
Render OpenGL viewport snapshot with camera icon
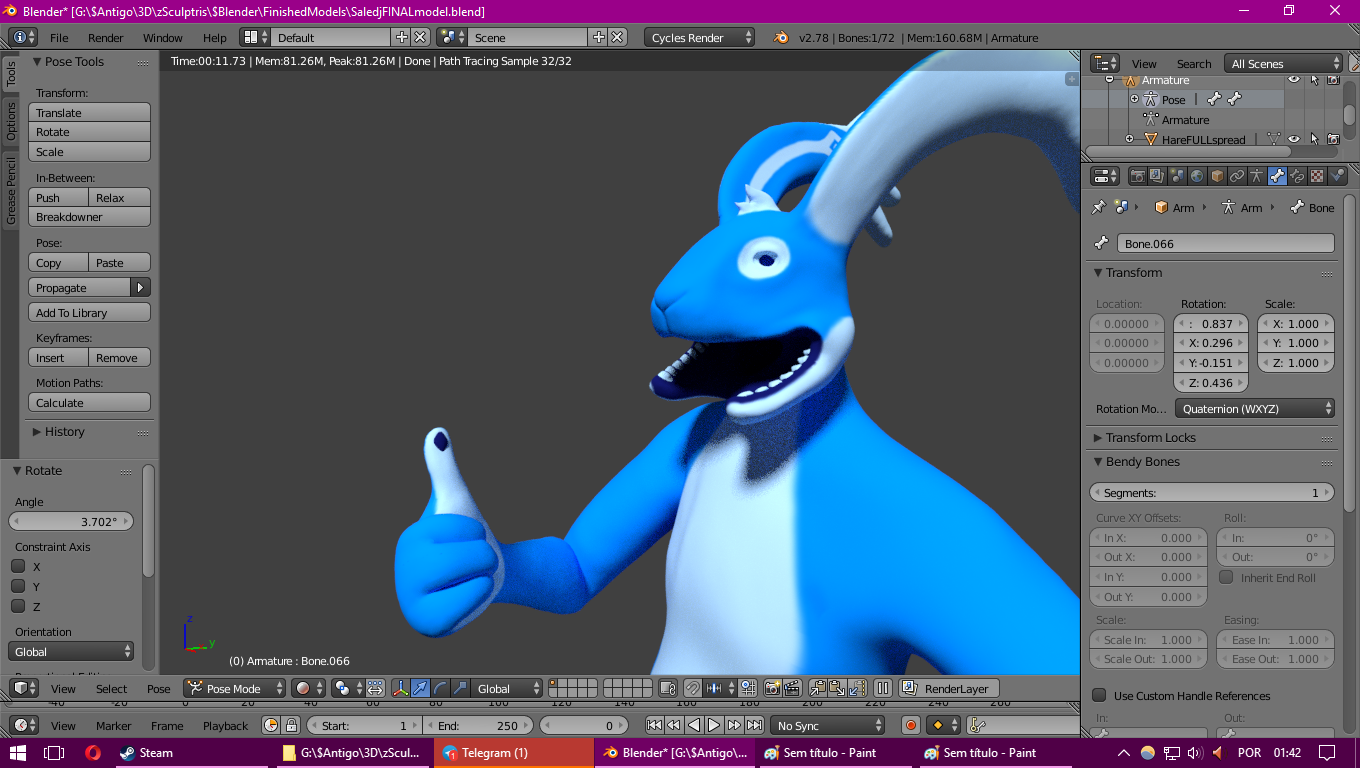click(772, 688)
